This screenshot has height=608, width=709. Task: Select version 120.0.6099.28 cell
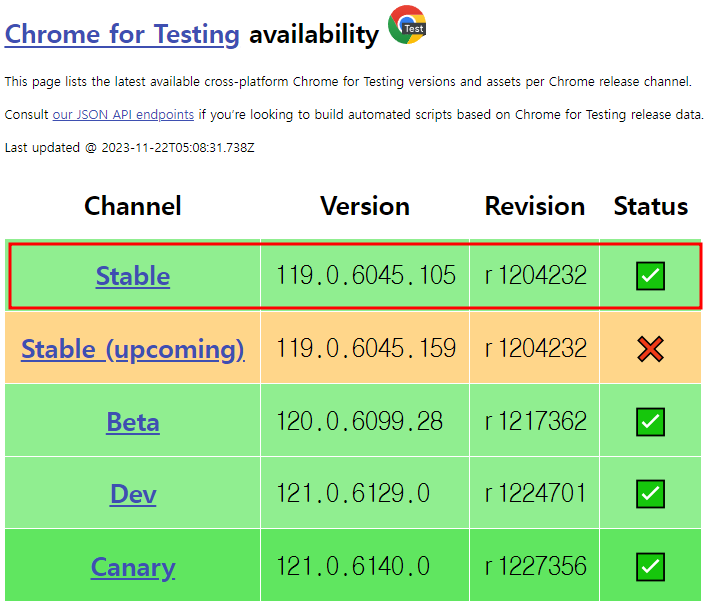click(x=365, y=421)
